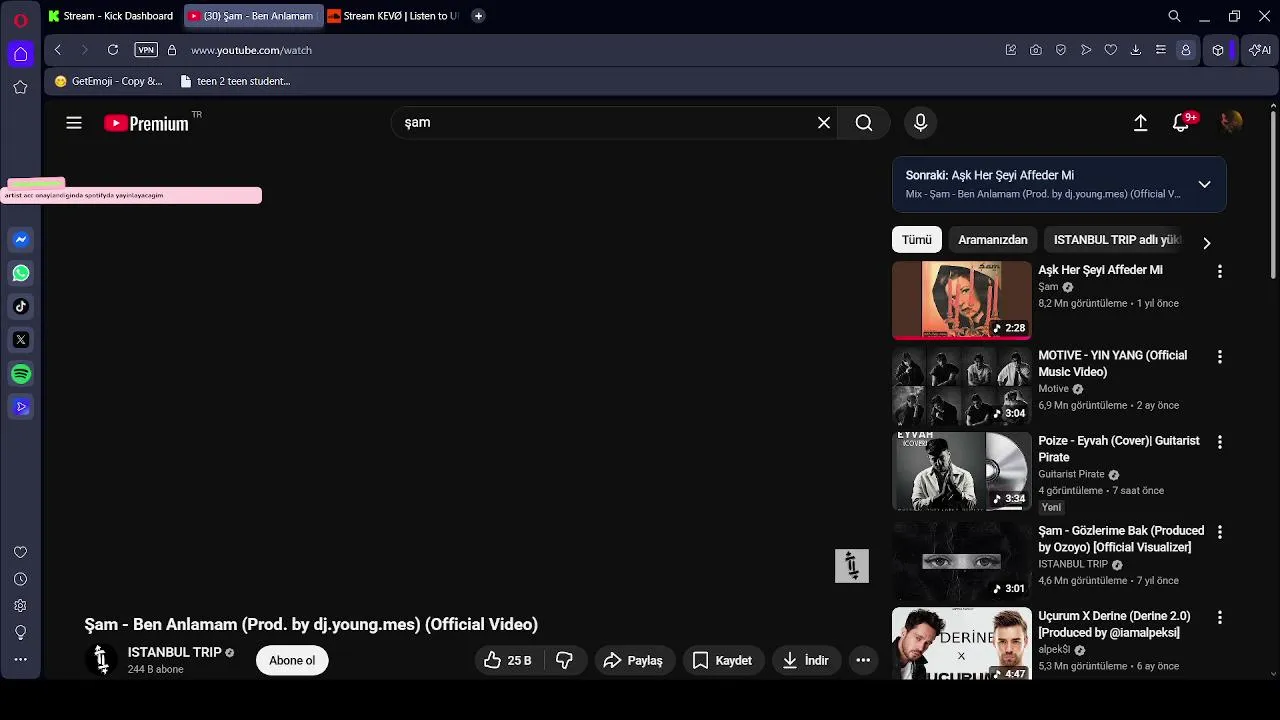
Task: Dislike the video
Action: 564,660
